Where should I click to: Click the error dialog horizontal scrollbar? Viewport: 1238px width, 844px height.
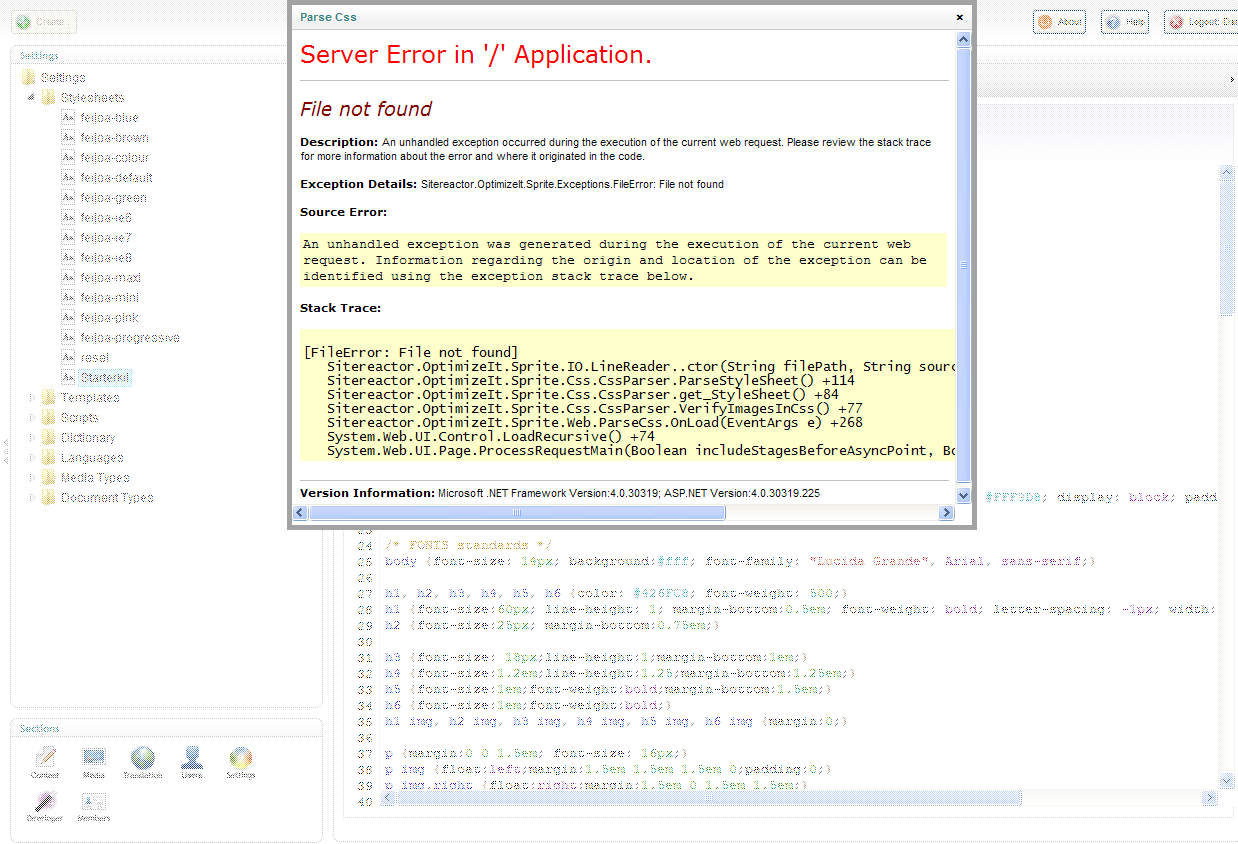pyautogui.click(x=517, y=513)
